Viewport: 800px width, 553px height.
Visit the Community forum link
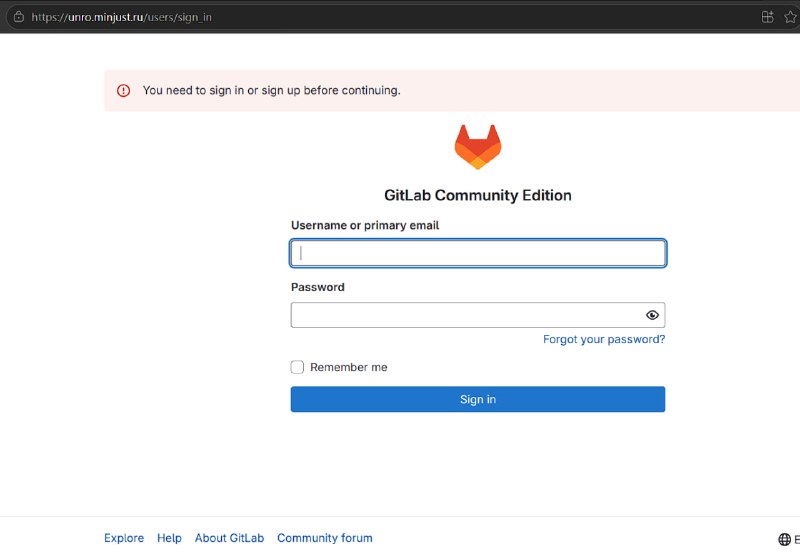tap(325, 538)
